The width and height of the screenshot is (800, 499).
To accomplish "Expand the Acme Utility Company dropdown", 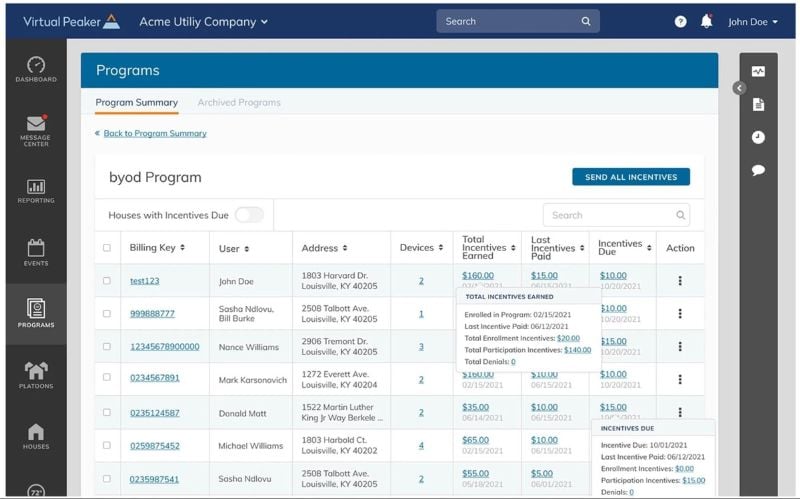I will (x=203, y=21).
